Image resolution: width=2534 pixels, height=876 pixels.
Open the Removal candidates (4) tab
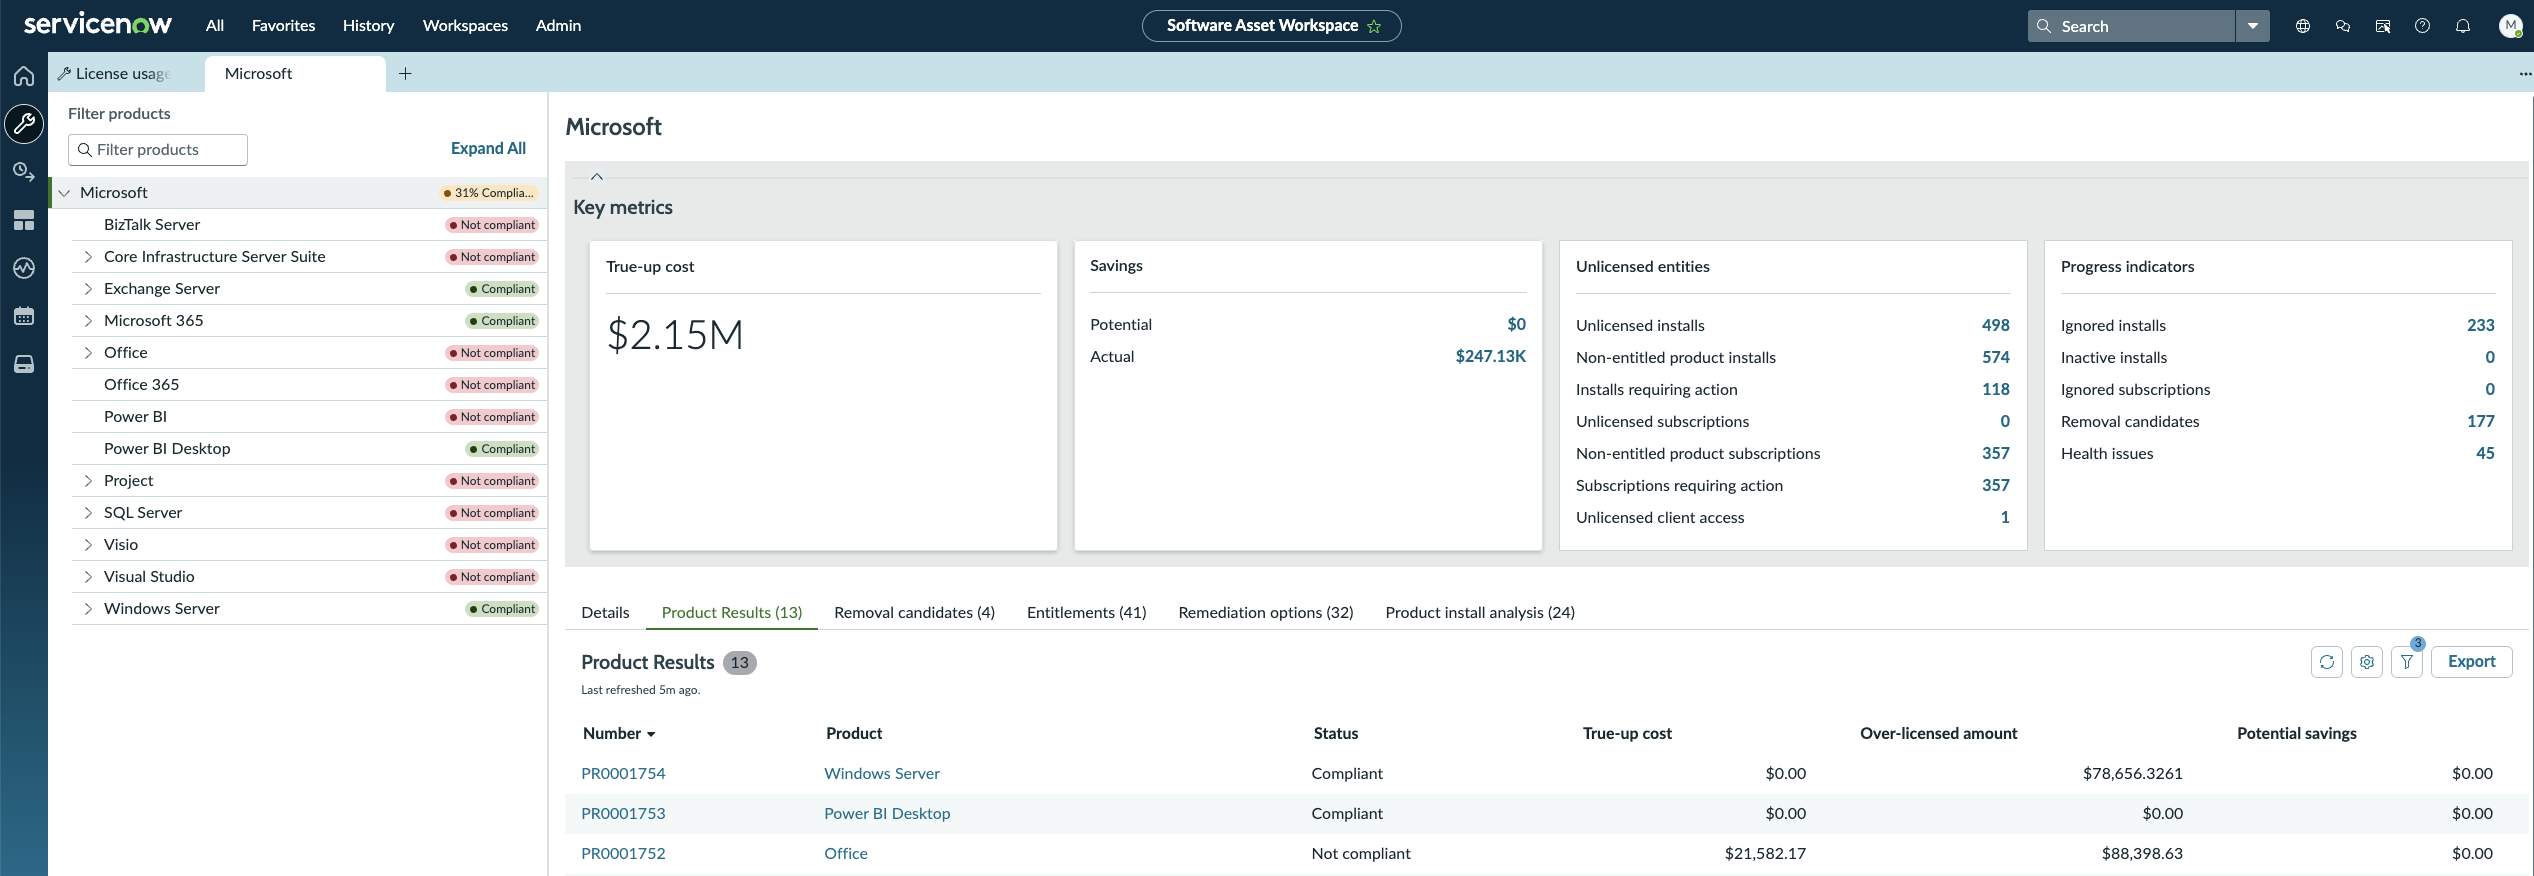click(914, 612)
